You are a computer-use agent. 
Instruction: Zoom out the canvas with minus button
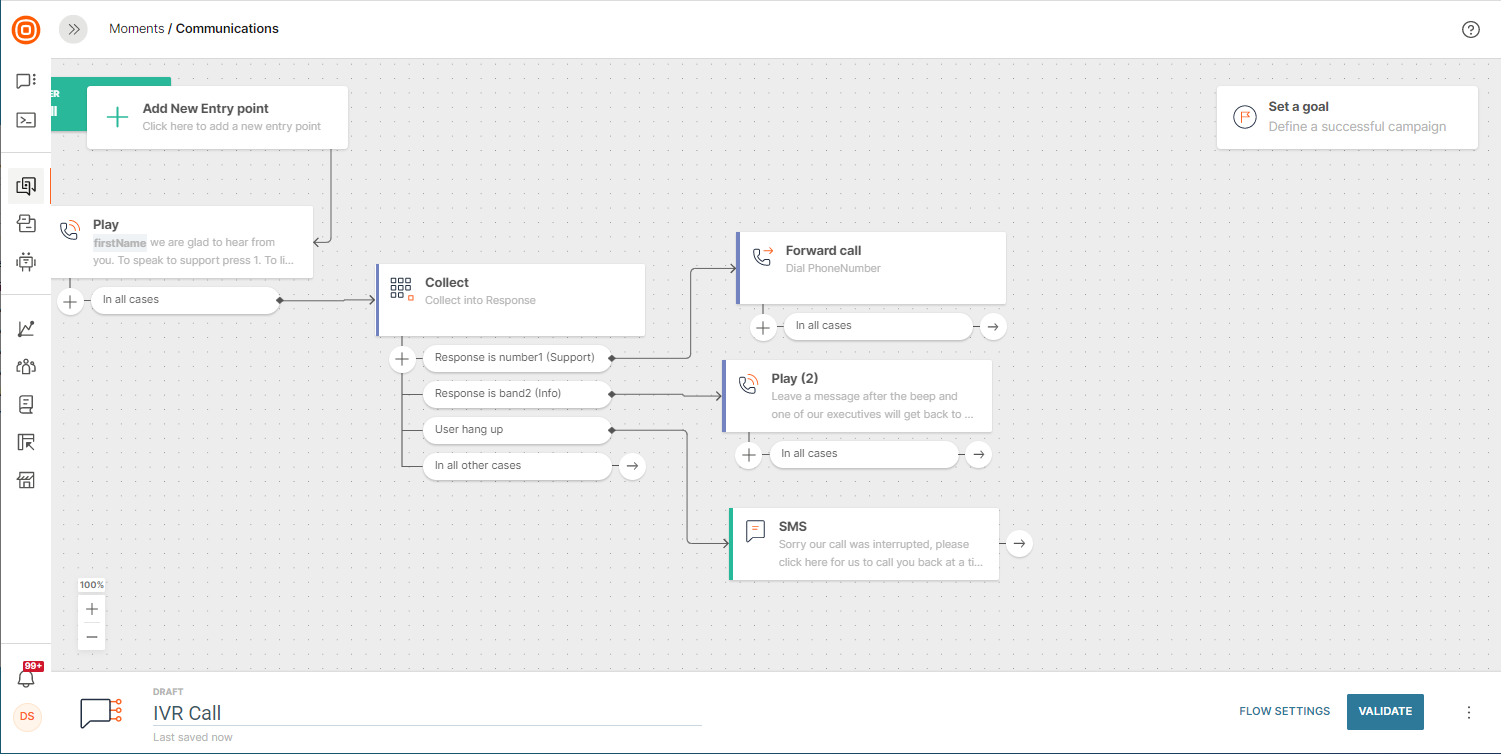tap(92, 637)
